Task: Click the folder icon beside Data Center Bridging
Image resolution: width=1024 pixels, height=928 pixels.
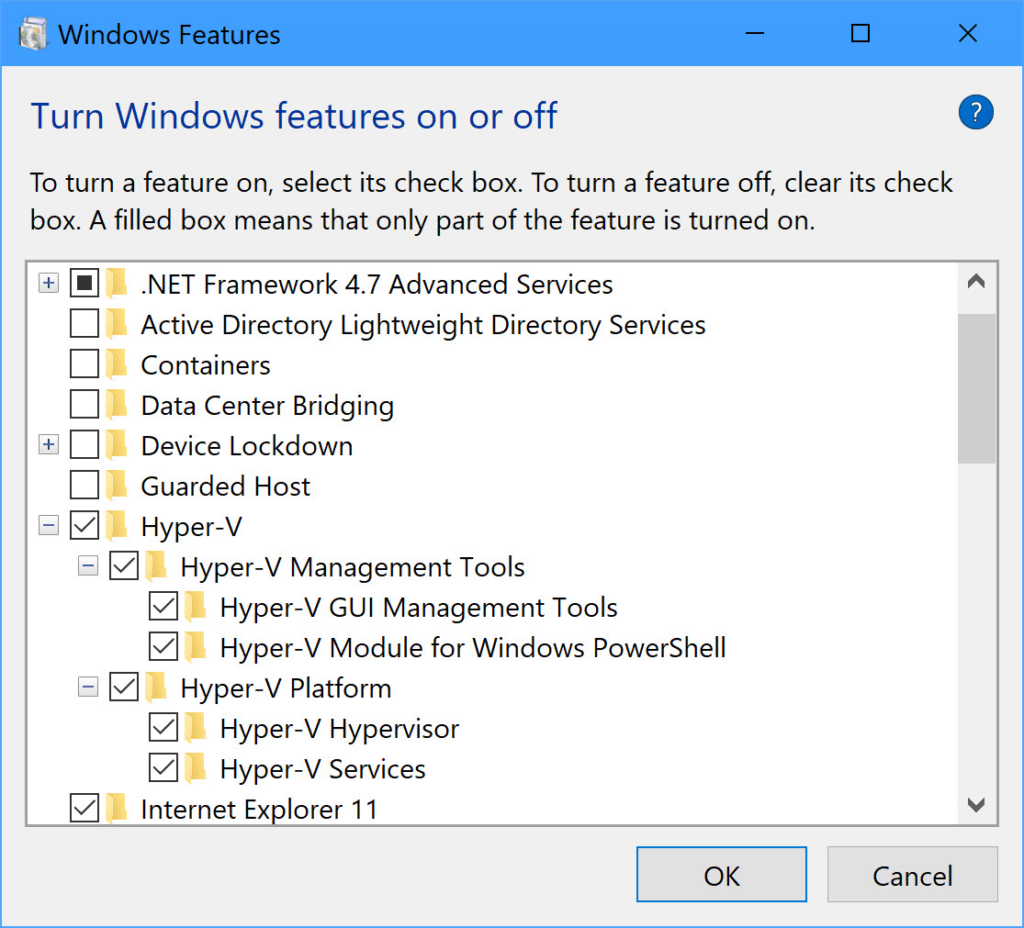Action: tap(118, 405)
